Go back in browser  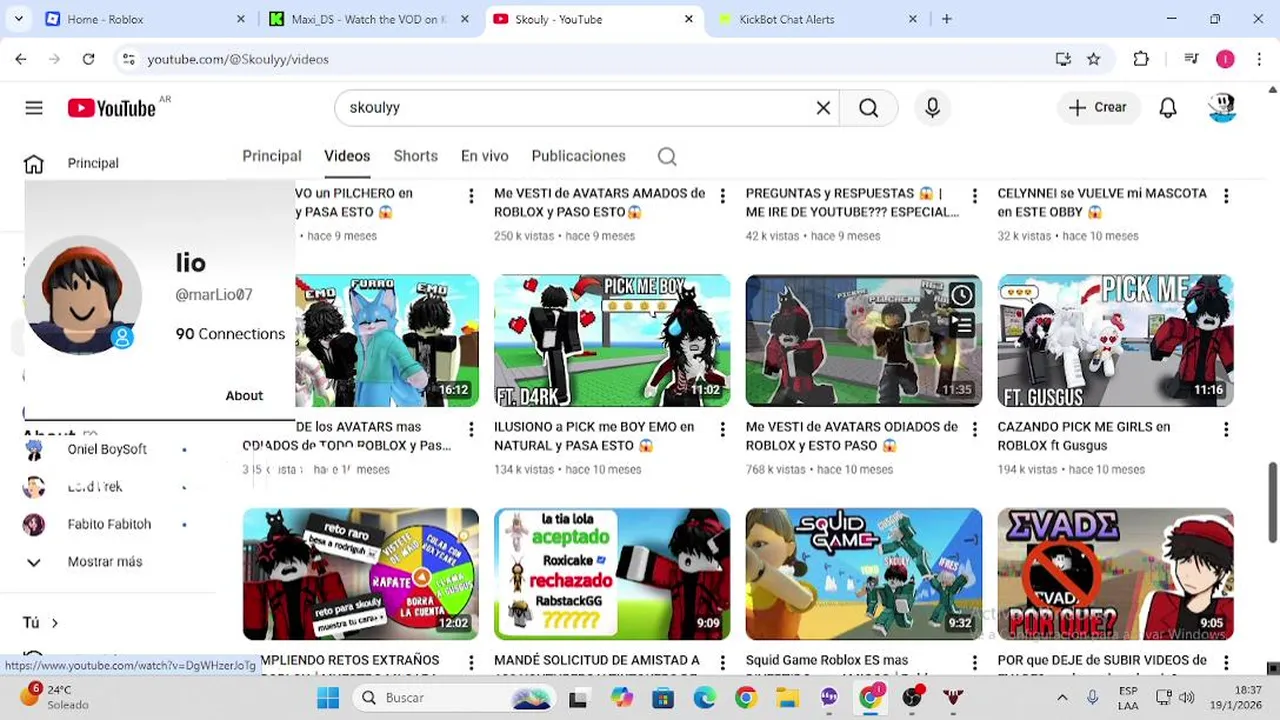[x=21, y=59]
